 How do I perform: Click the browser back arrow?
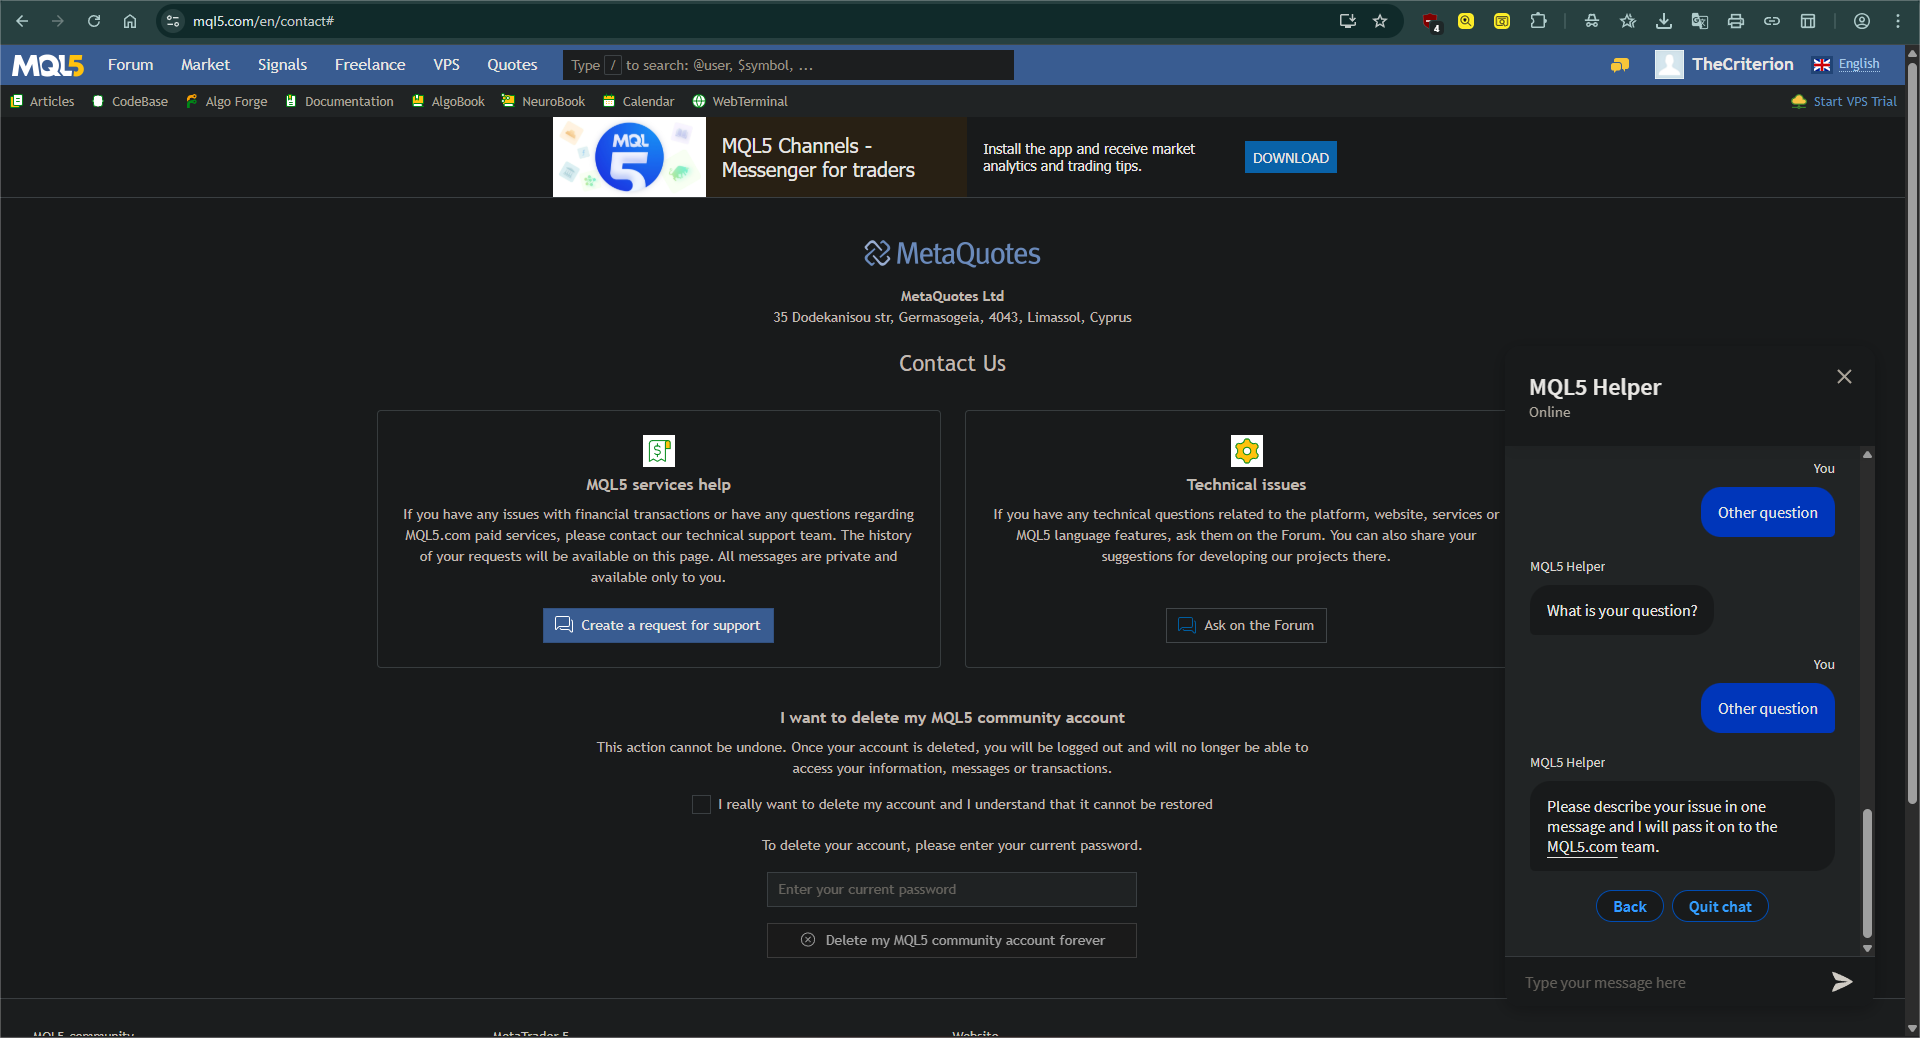(x=22, y=21)
